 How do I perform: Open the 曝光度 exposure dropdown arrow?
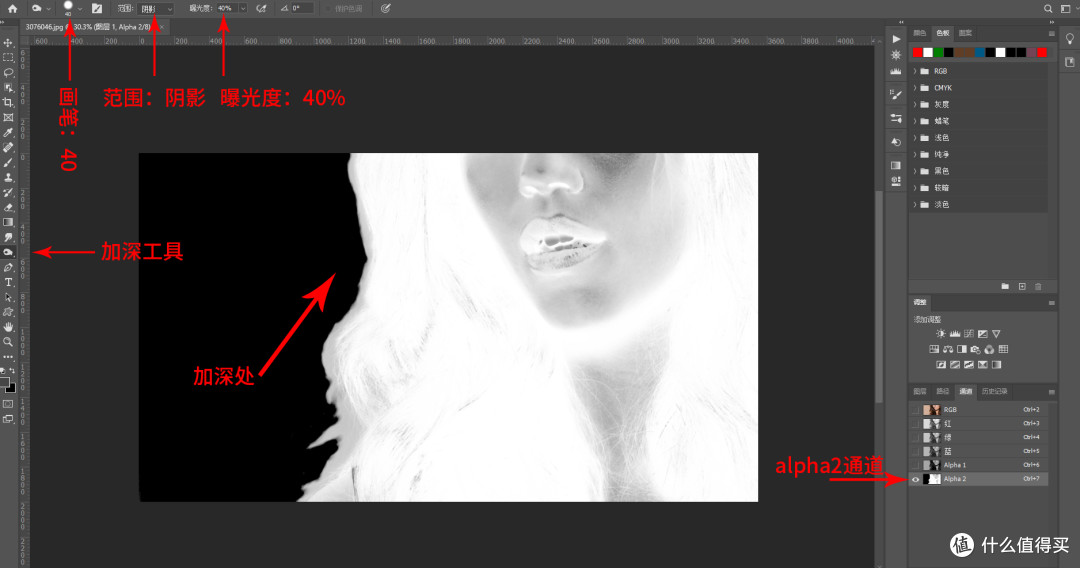(x=243, y=8)
